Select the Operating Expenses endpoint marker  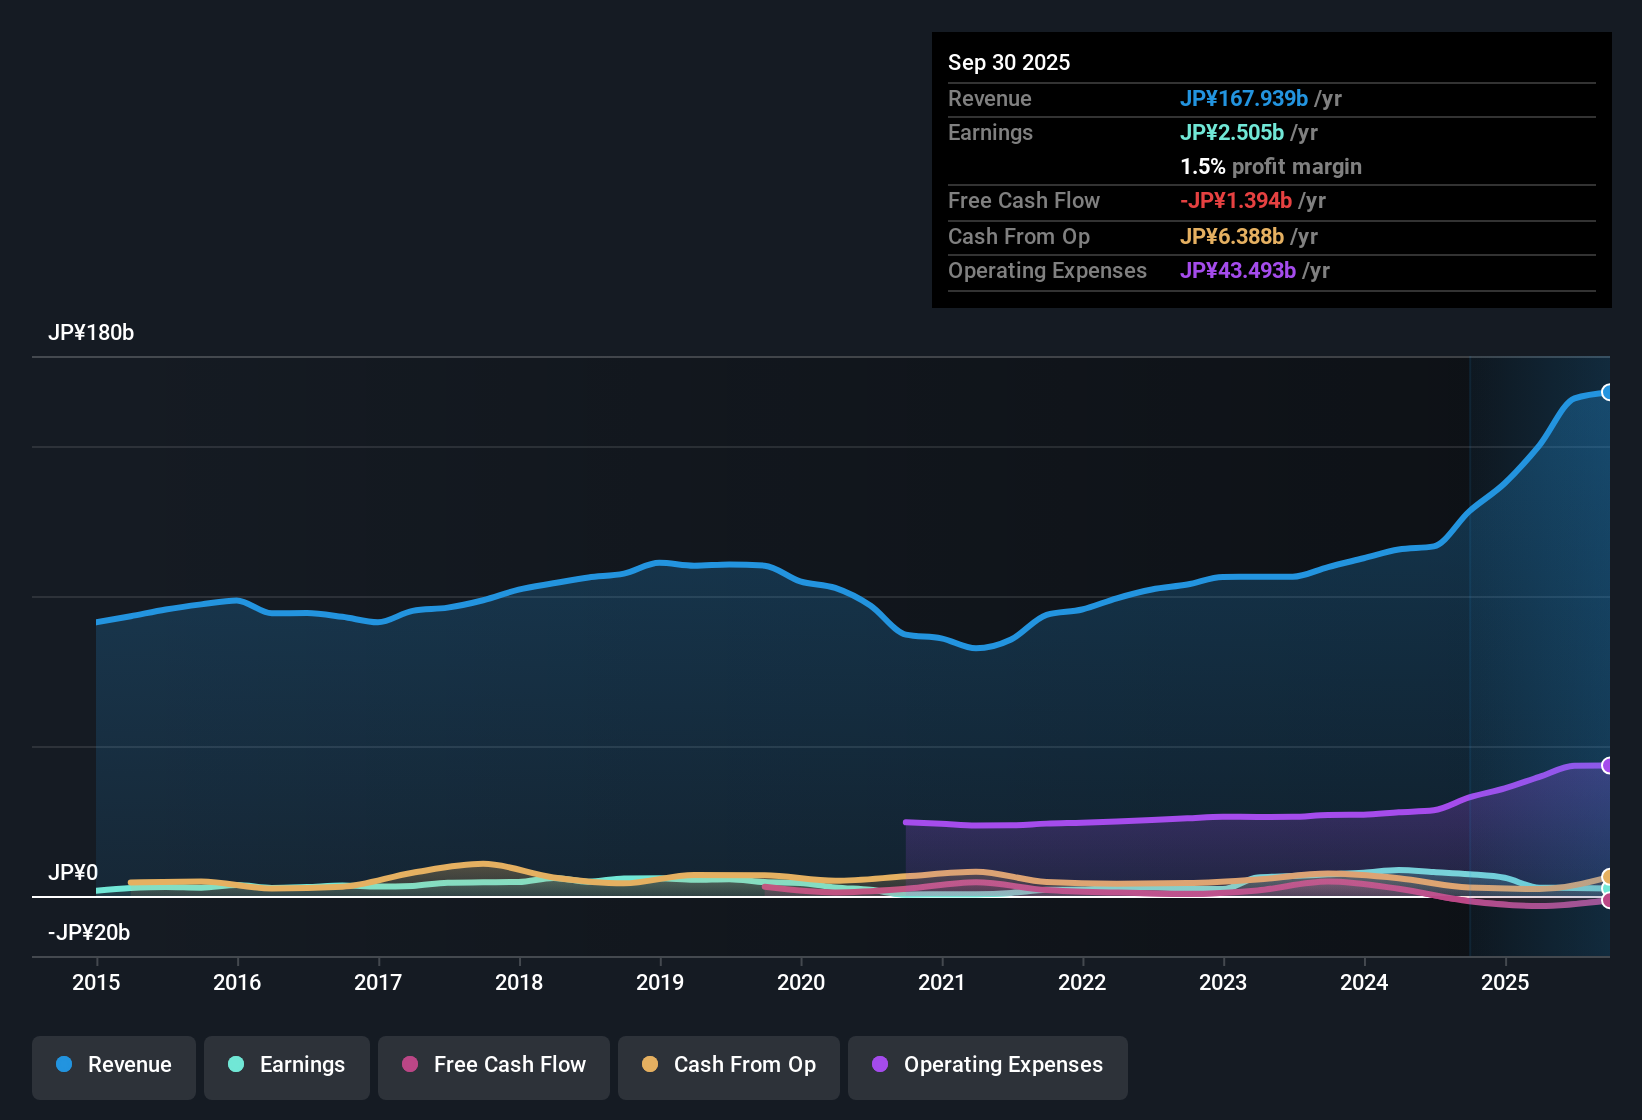click(1608, 766)
